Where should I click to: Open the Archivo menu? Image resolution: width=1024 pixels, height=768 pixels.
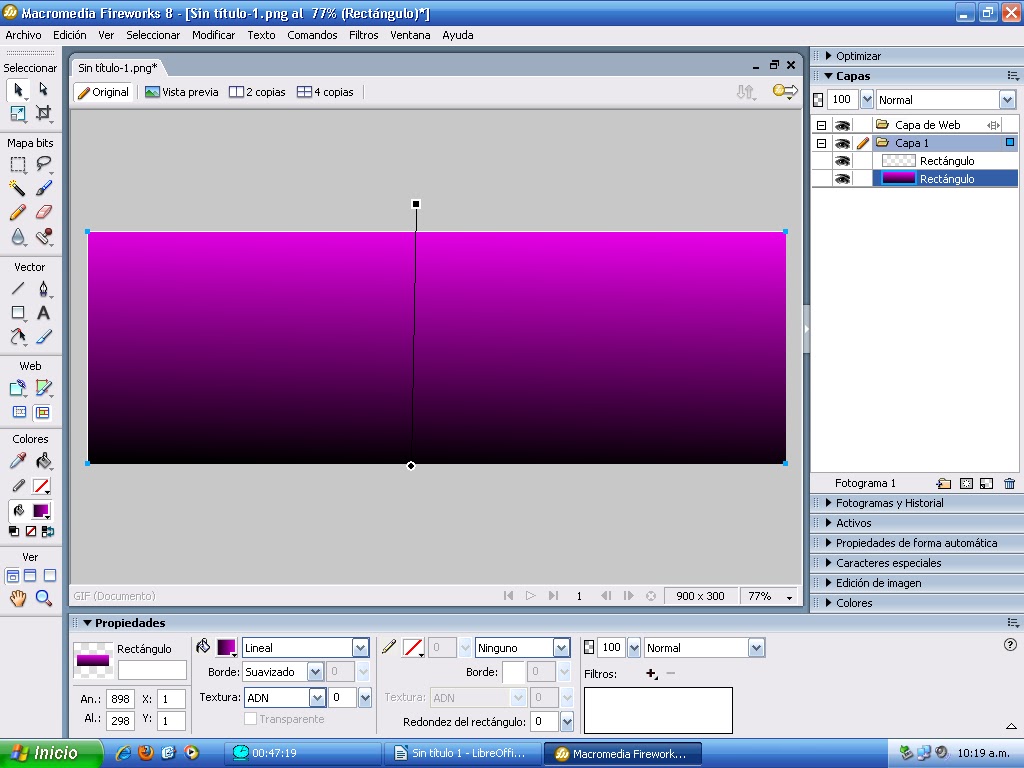[24, 35]
